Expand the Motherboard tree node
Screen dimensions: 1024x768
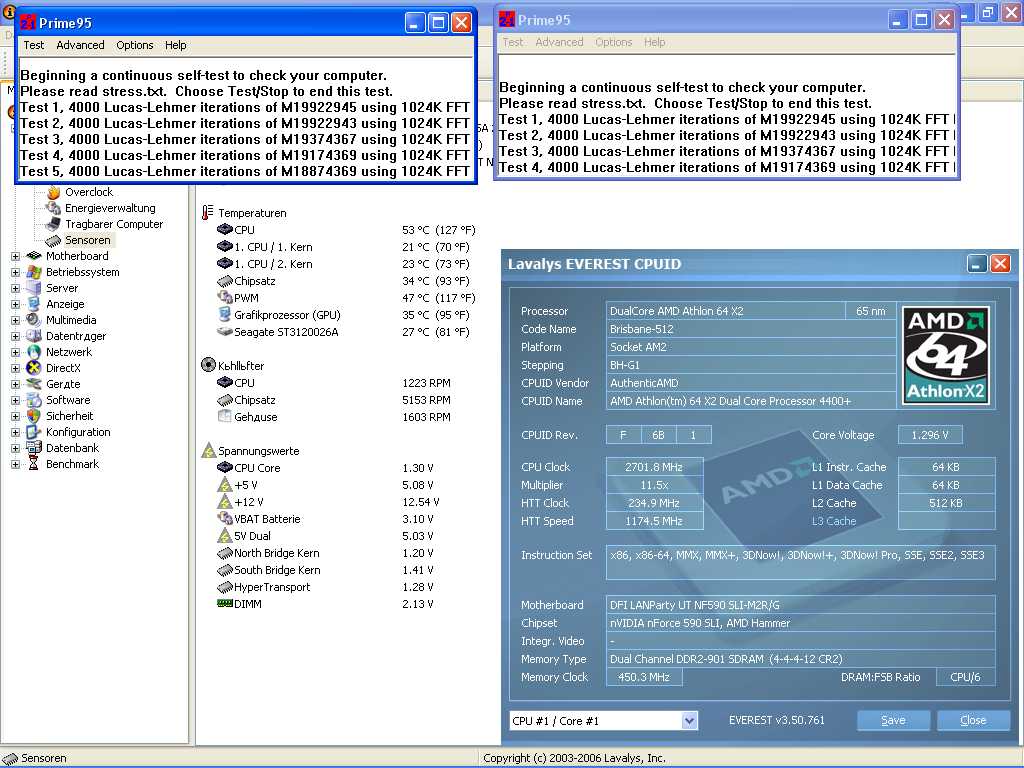(15, 256)
